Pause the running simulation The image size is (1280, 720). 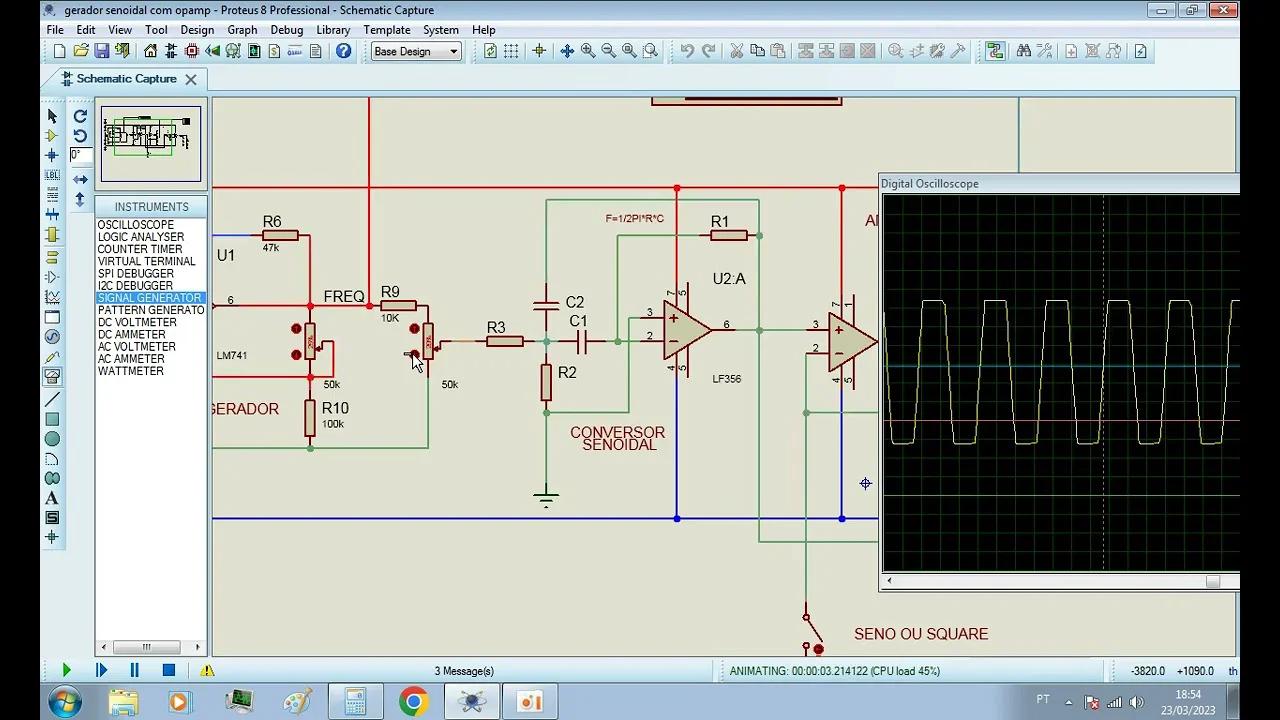point(134,671)
